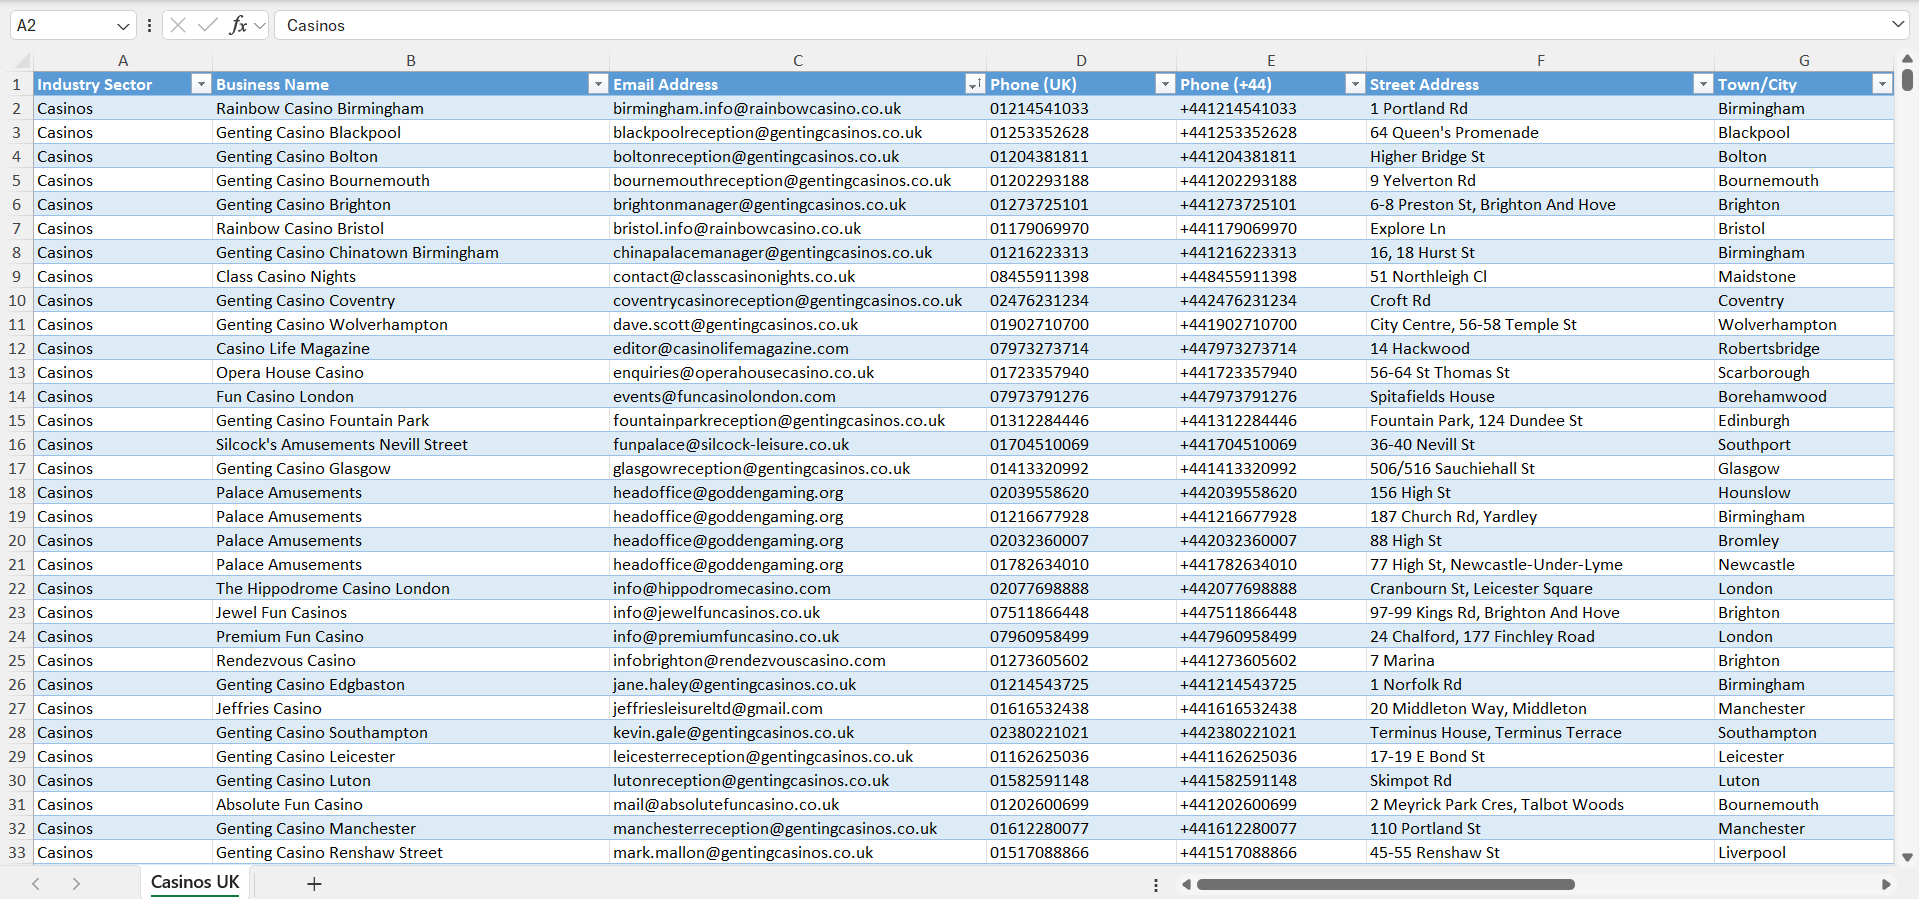
Task: Open the Phone (UK) filter dropdown
Action: pos(1165,84)
